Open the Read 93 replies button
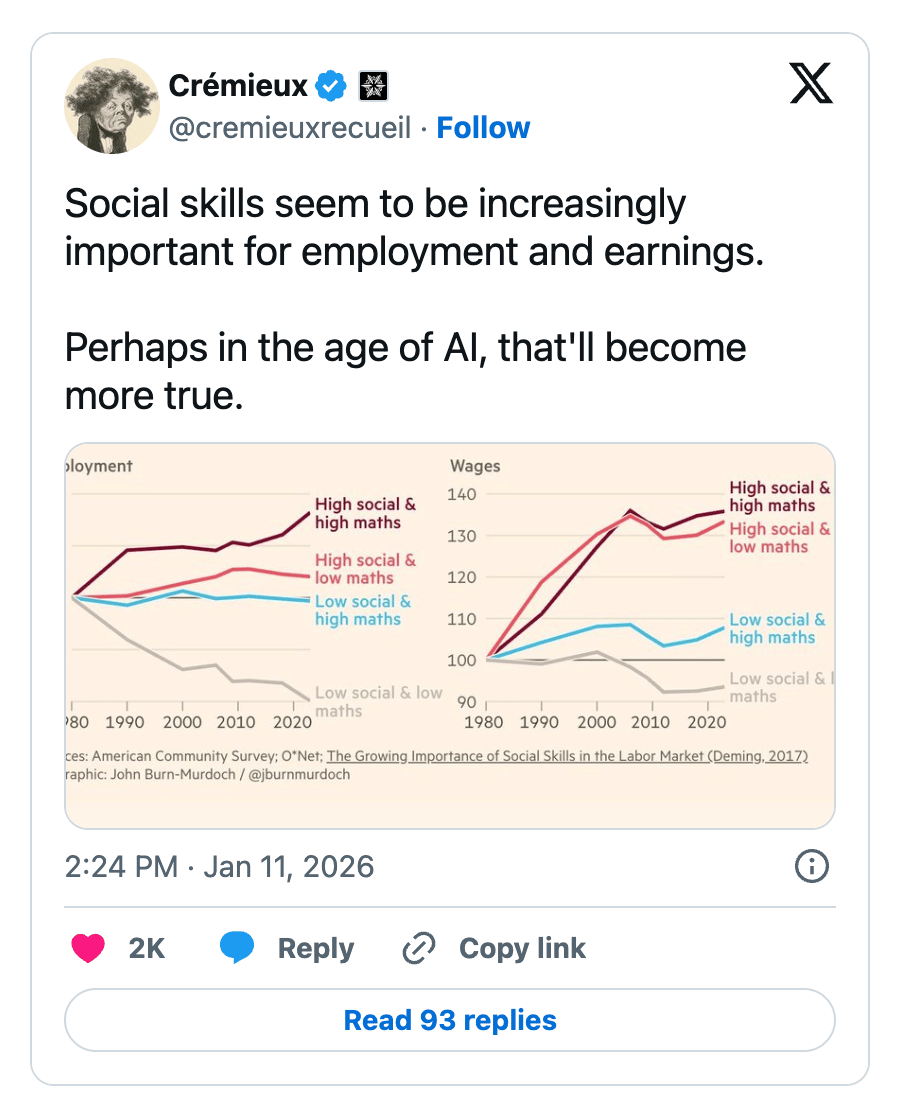The height and width of the screenshot is (1120, 900). point(450,1020)
